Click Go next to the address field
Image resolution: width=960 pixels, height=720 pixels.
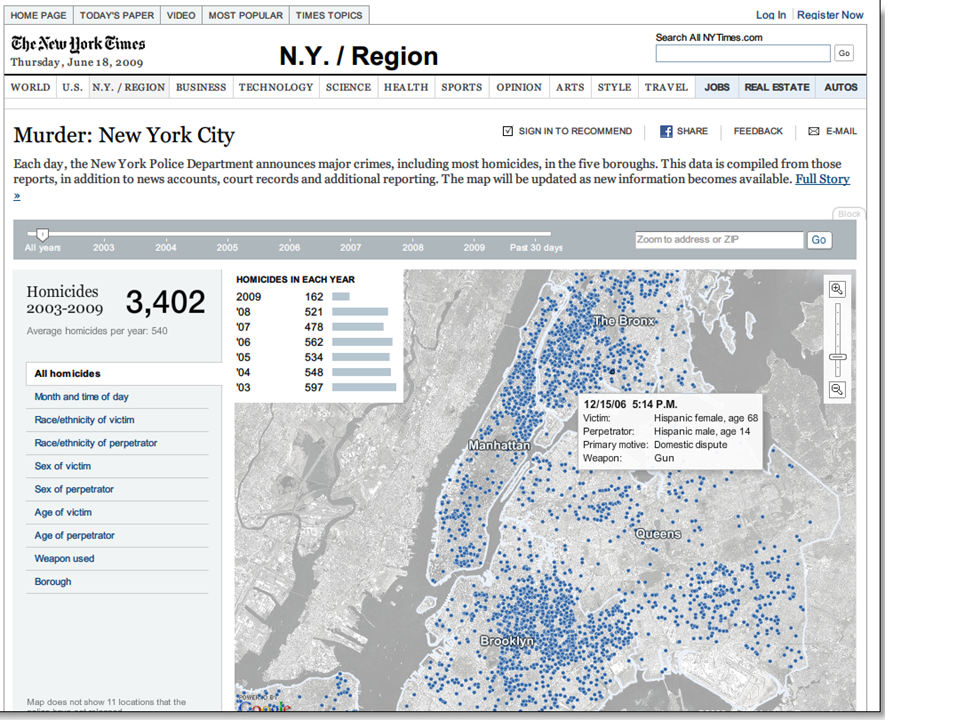(x=819, y=240)
